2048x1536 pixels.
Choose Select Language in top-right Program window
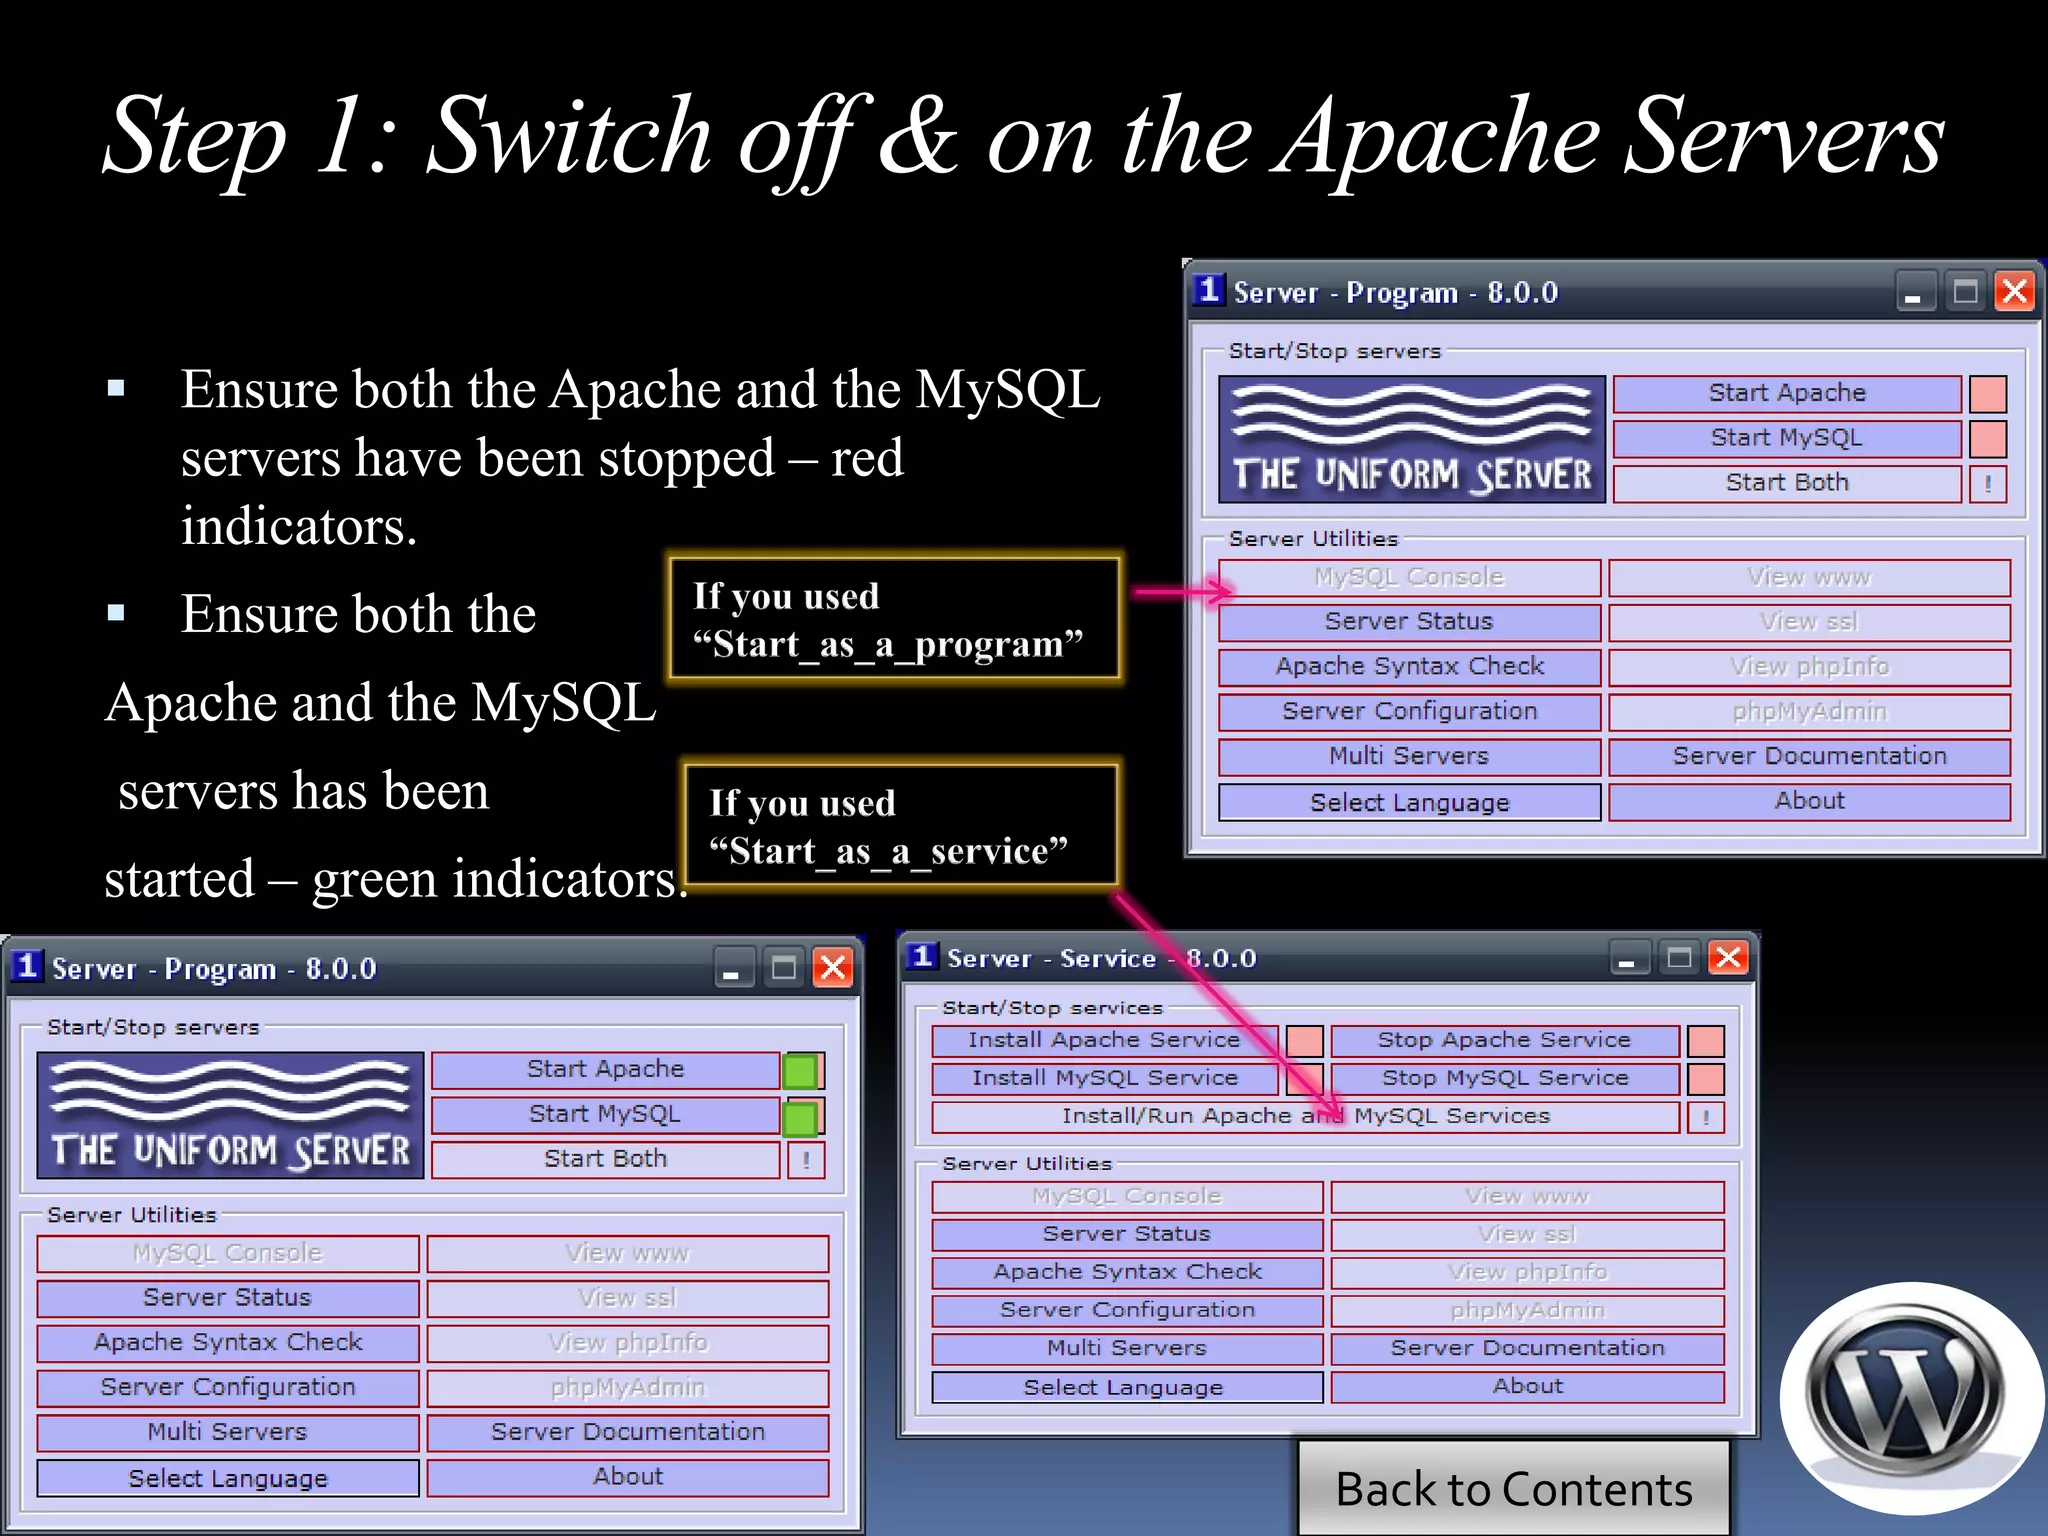point(1409,802)
